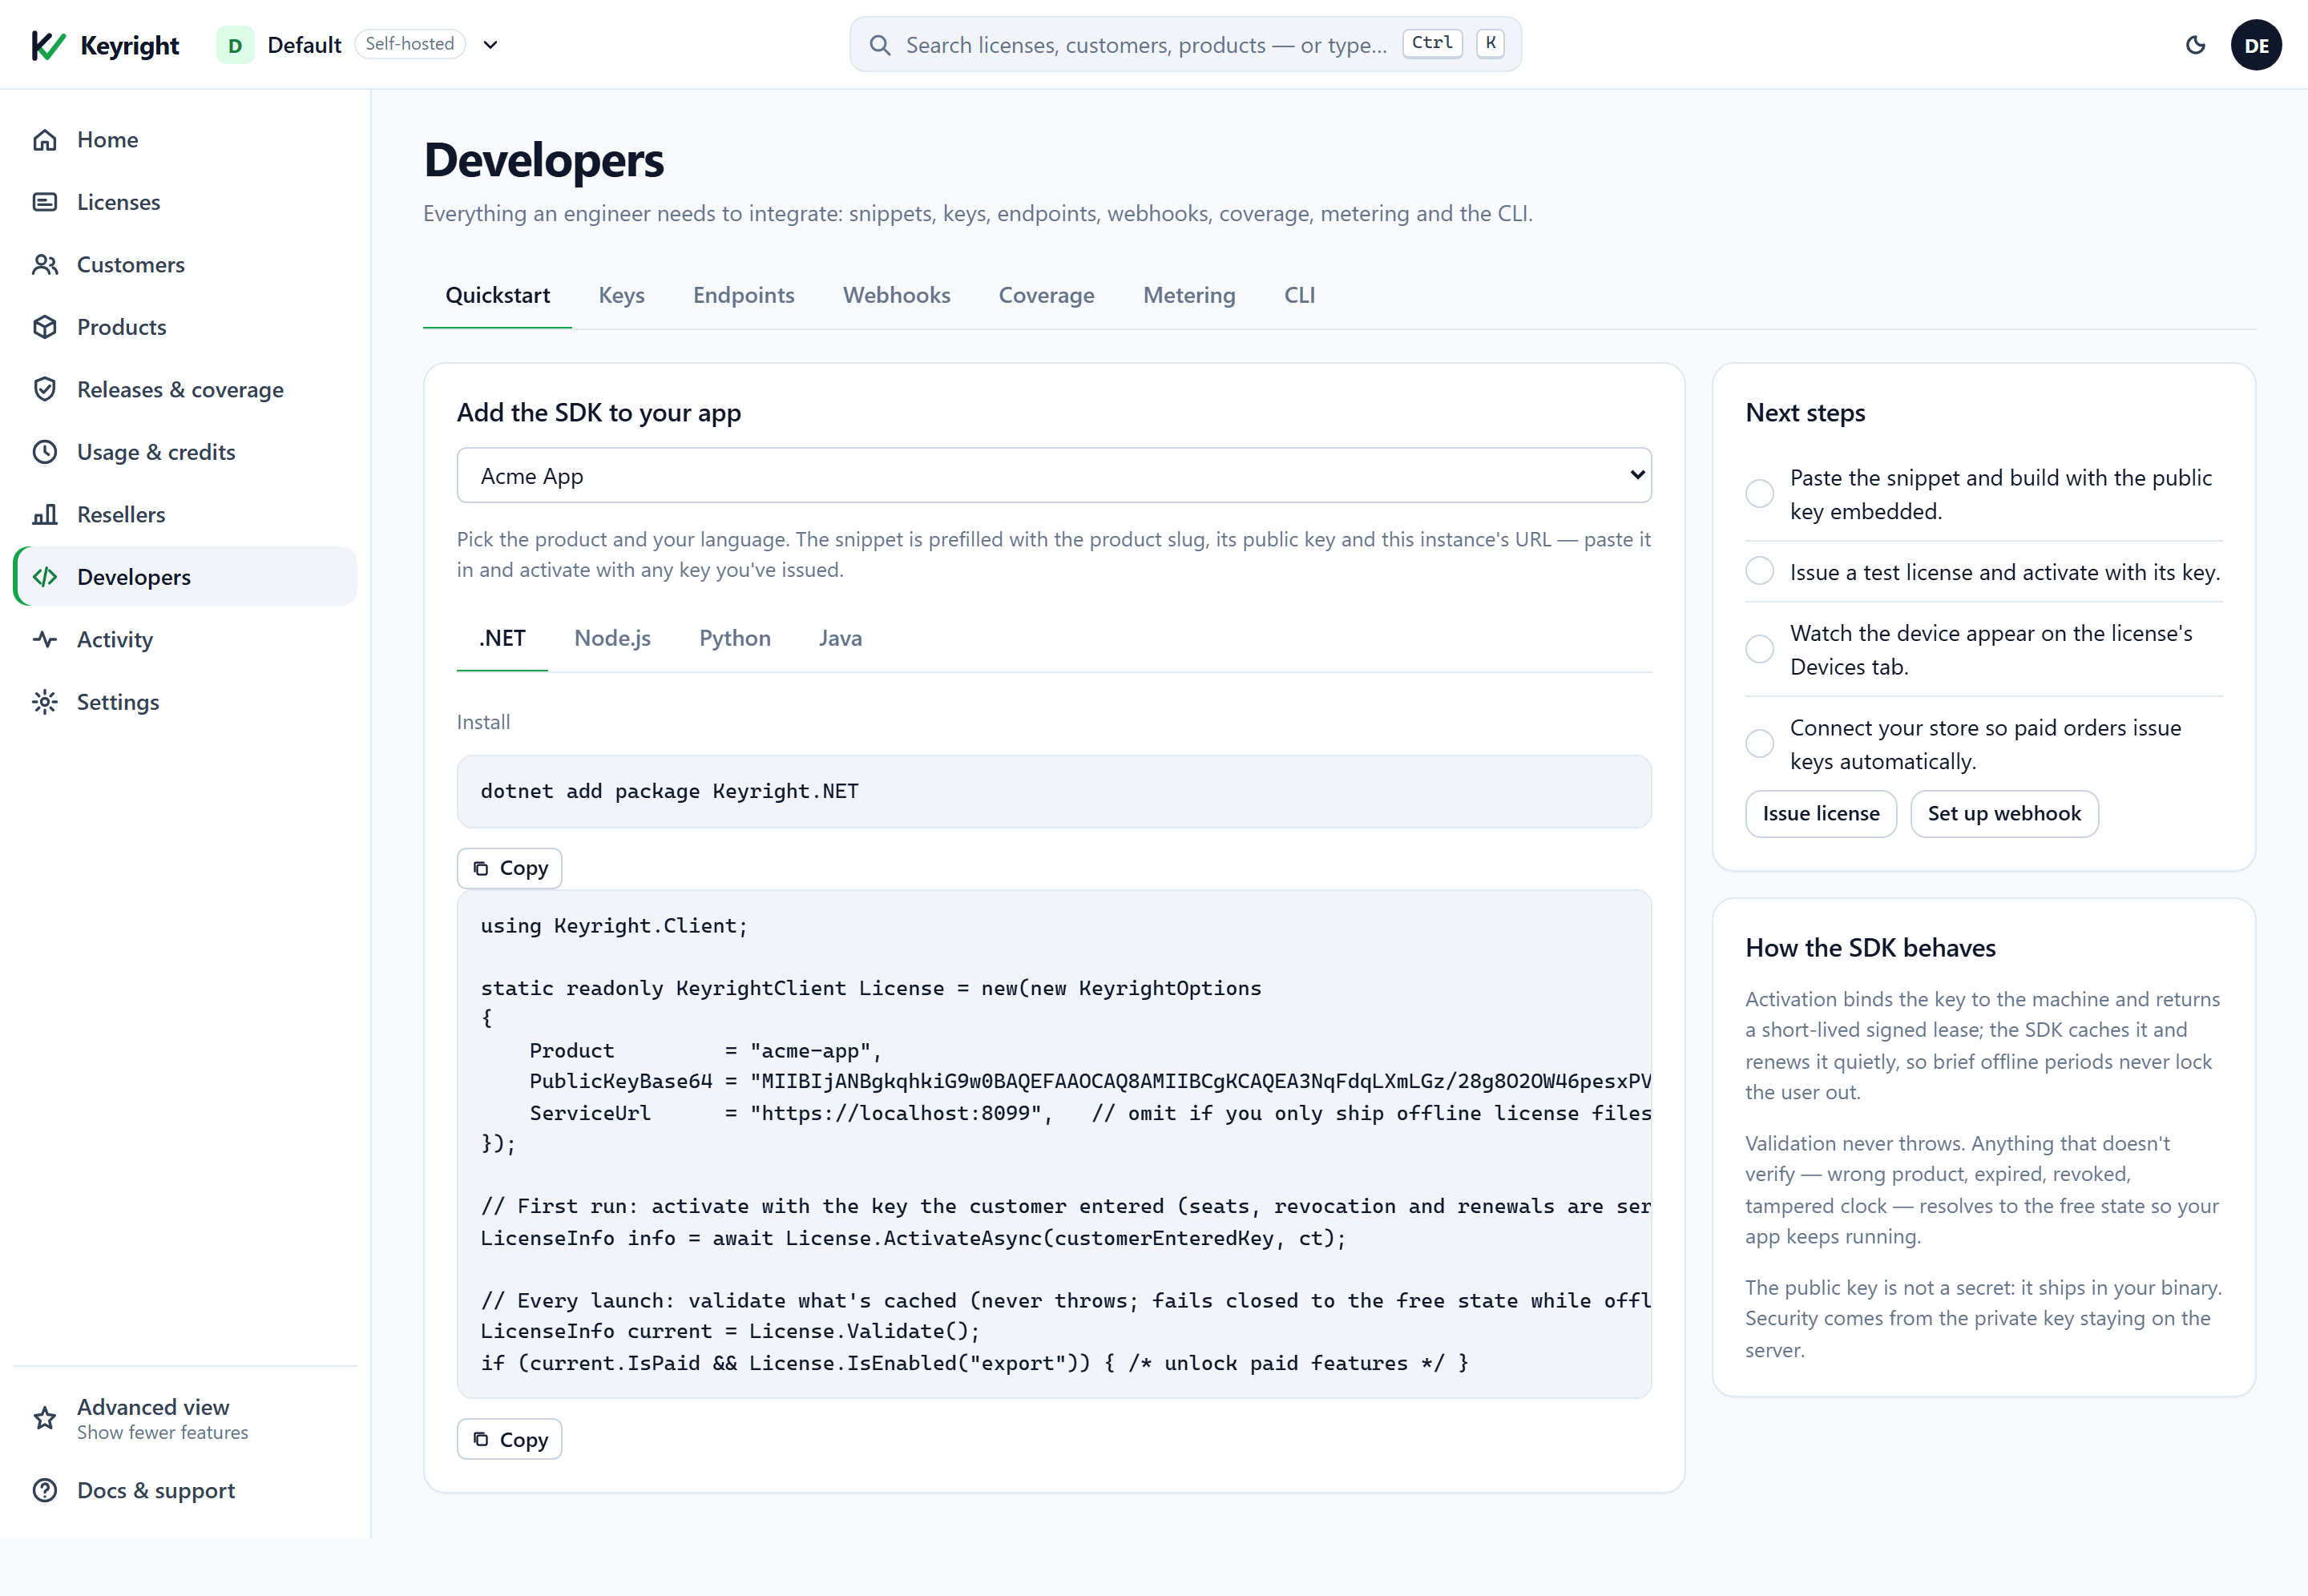Viewport: 2308px width, 1596px height.
Task: Switch to the Keys tab
Action: 621,295
